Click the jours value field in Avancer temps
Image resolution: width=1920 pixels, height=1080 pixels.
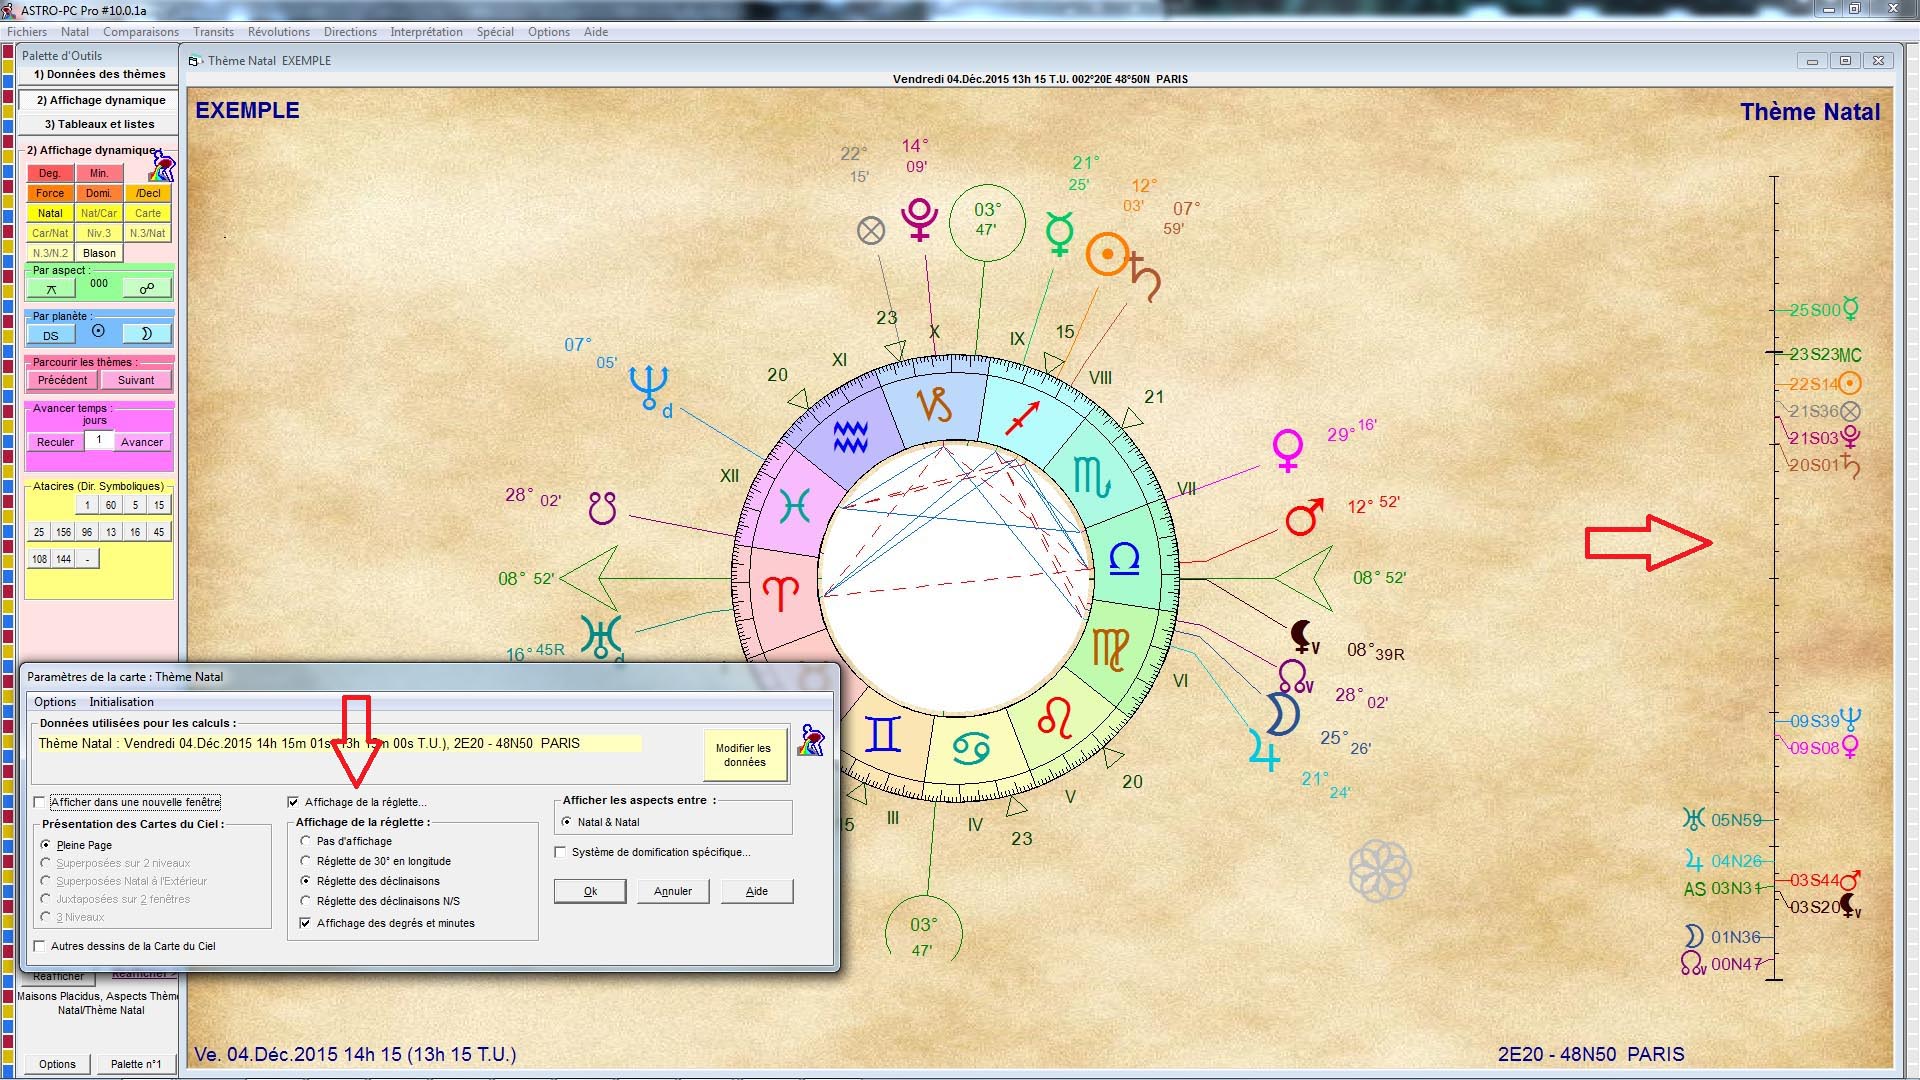99,440
